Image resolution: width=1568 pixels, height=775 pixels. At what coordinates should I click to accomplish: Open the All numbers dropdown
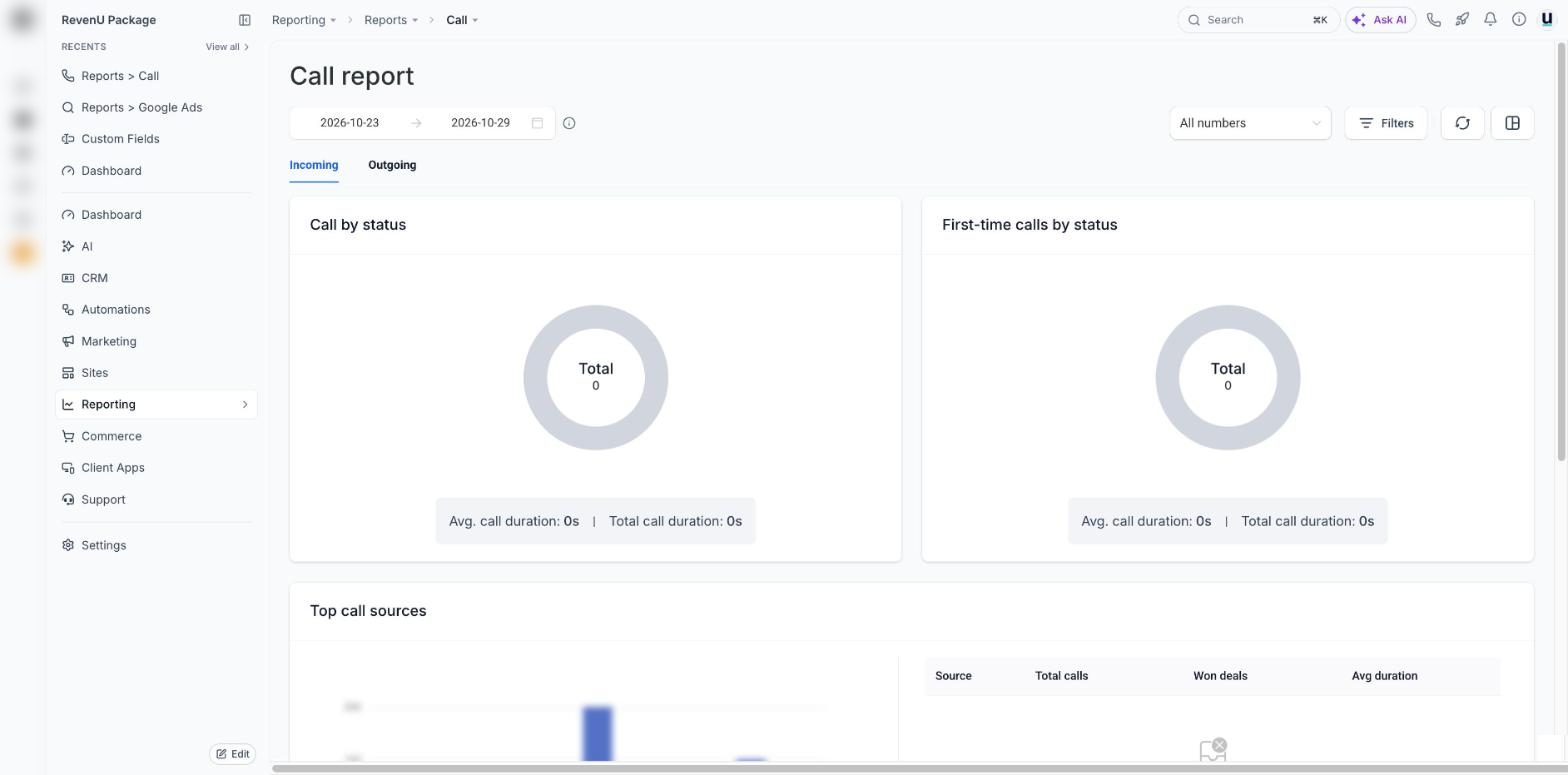coord(1250,123)
